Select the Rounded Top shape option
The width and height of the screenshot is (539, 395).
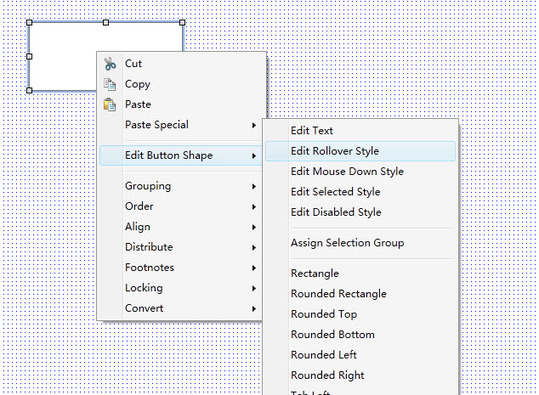tap(361, 314)
